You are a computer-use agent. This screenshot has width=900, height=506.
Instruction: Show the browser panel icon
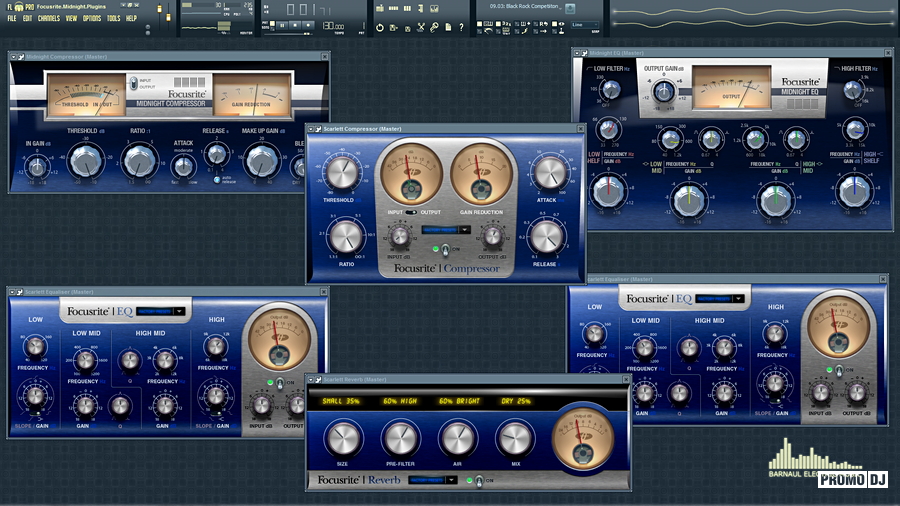pos(421,9)
